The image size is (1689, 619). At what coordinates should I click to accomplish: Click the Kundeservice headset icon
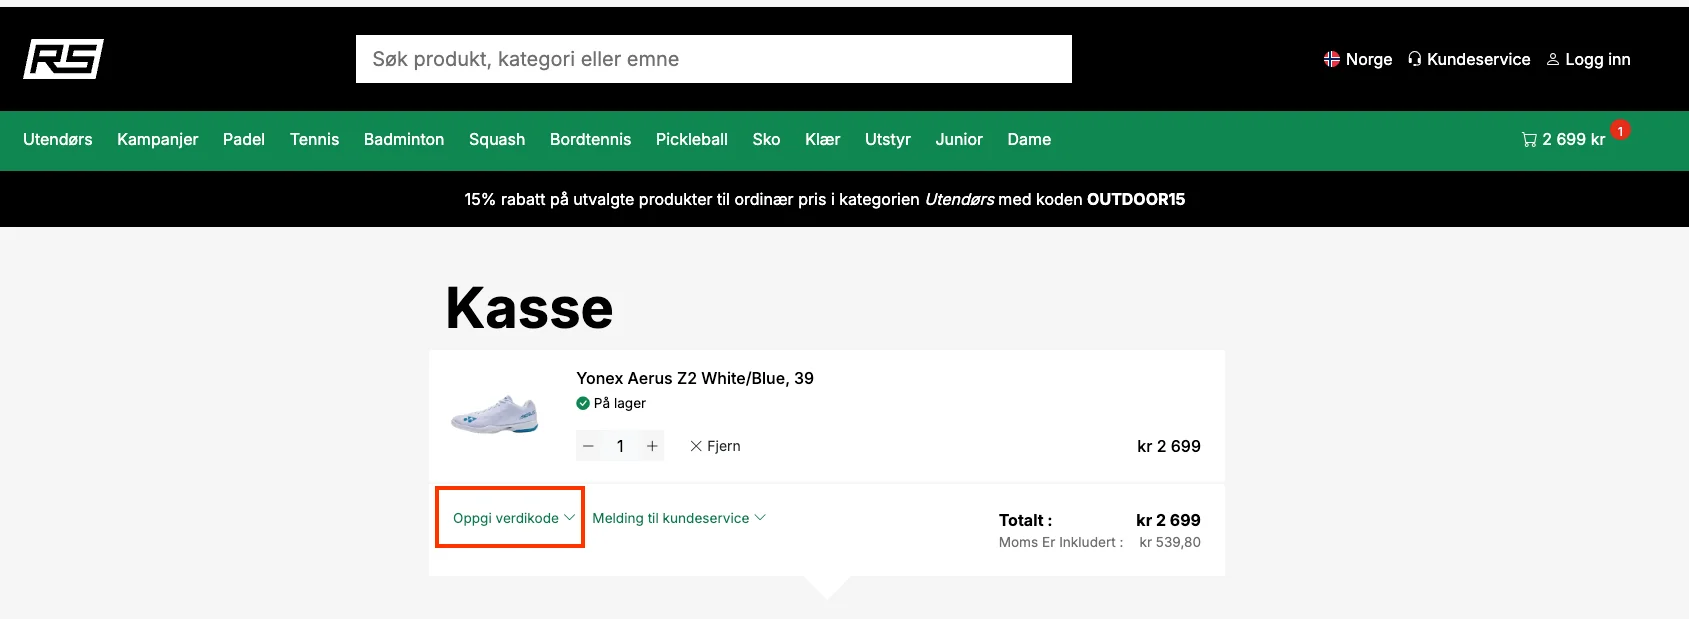pos(1414,59)
